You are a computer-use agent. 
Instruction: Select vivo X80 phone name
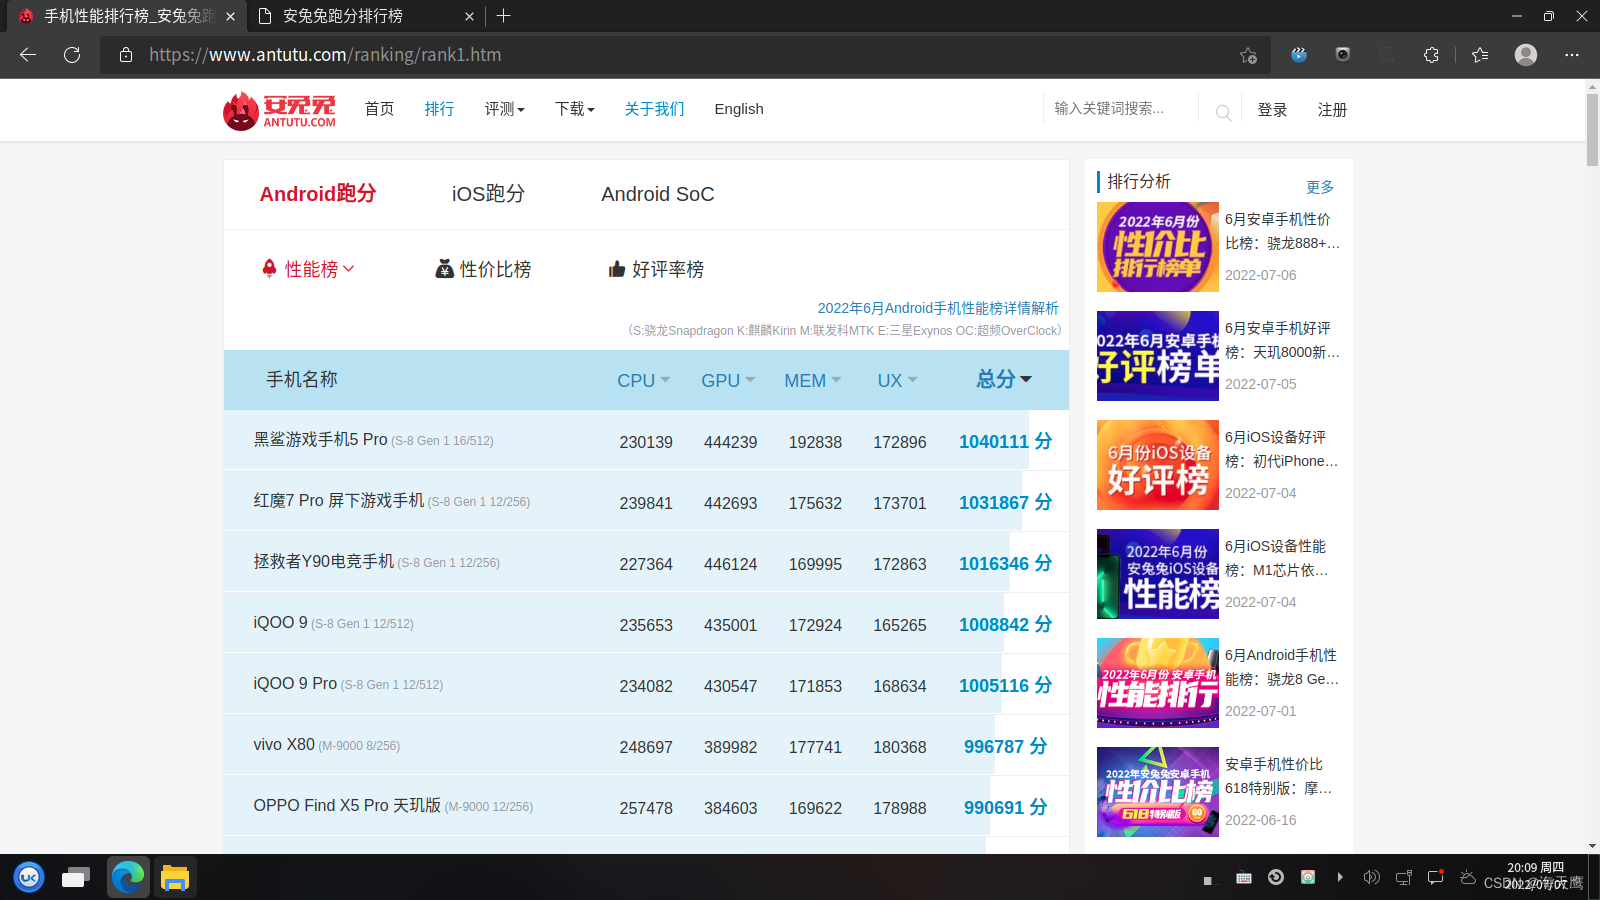(284, 745)
